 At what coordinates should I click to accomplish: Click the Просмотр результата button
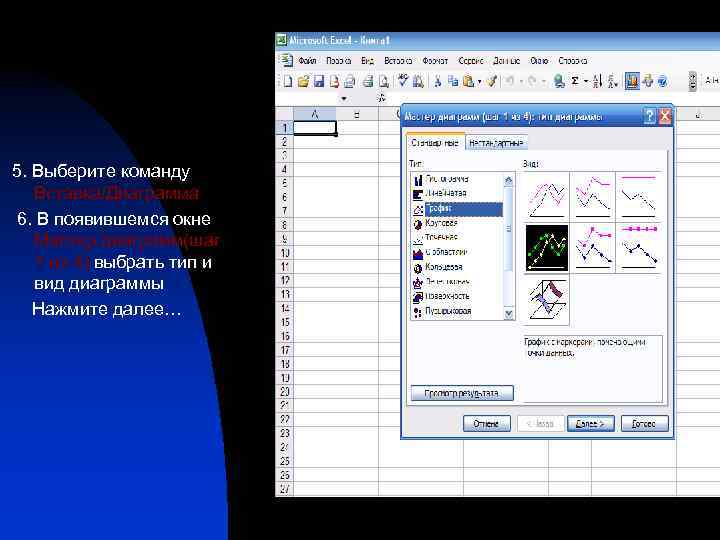[x=462, y=394]
